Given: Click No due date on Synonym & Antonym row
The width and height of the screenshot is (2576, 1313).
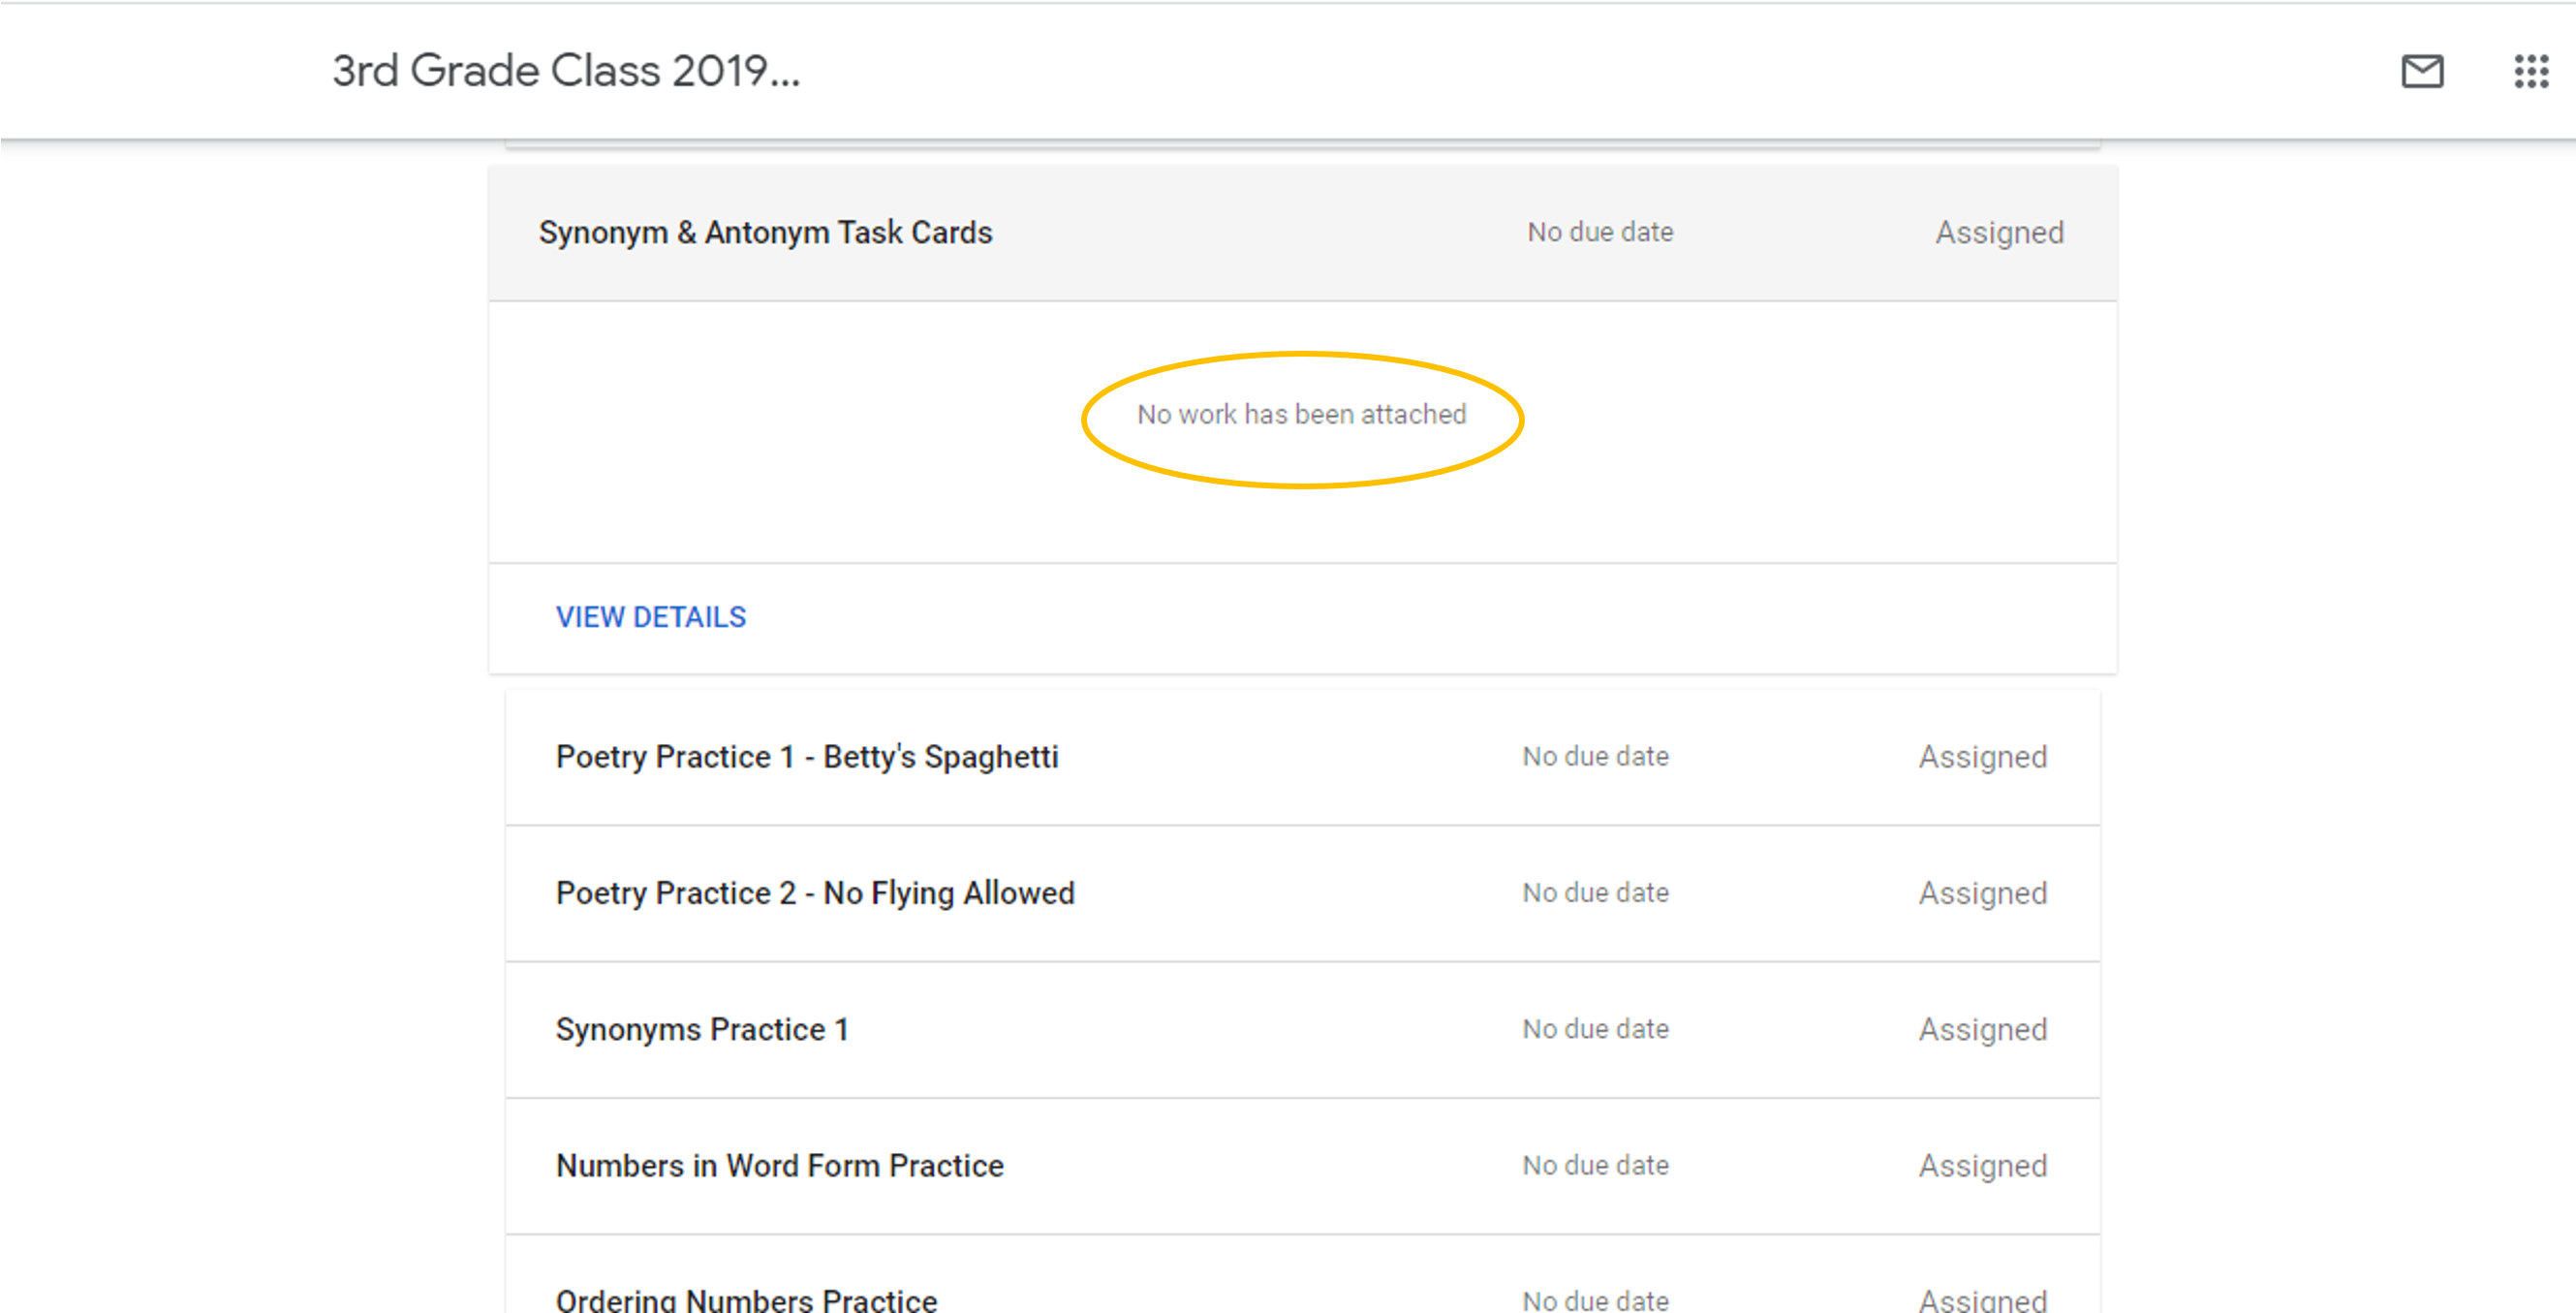Looking at the screenshot, I should pos(1599,232).
